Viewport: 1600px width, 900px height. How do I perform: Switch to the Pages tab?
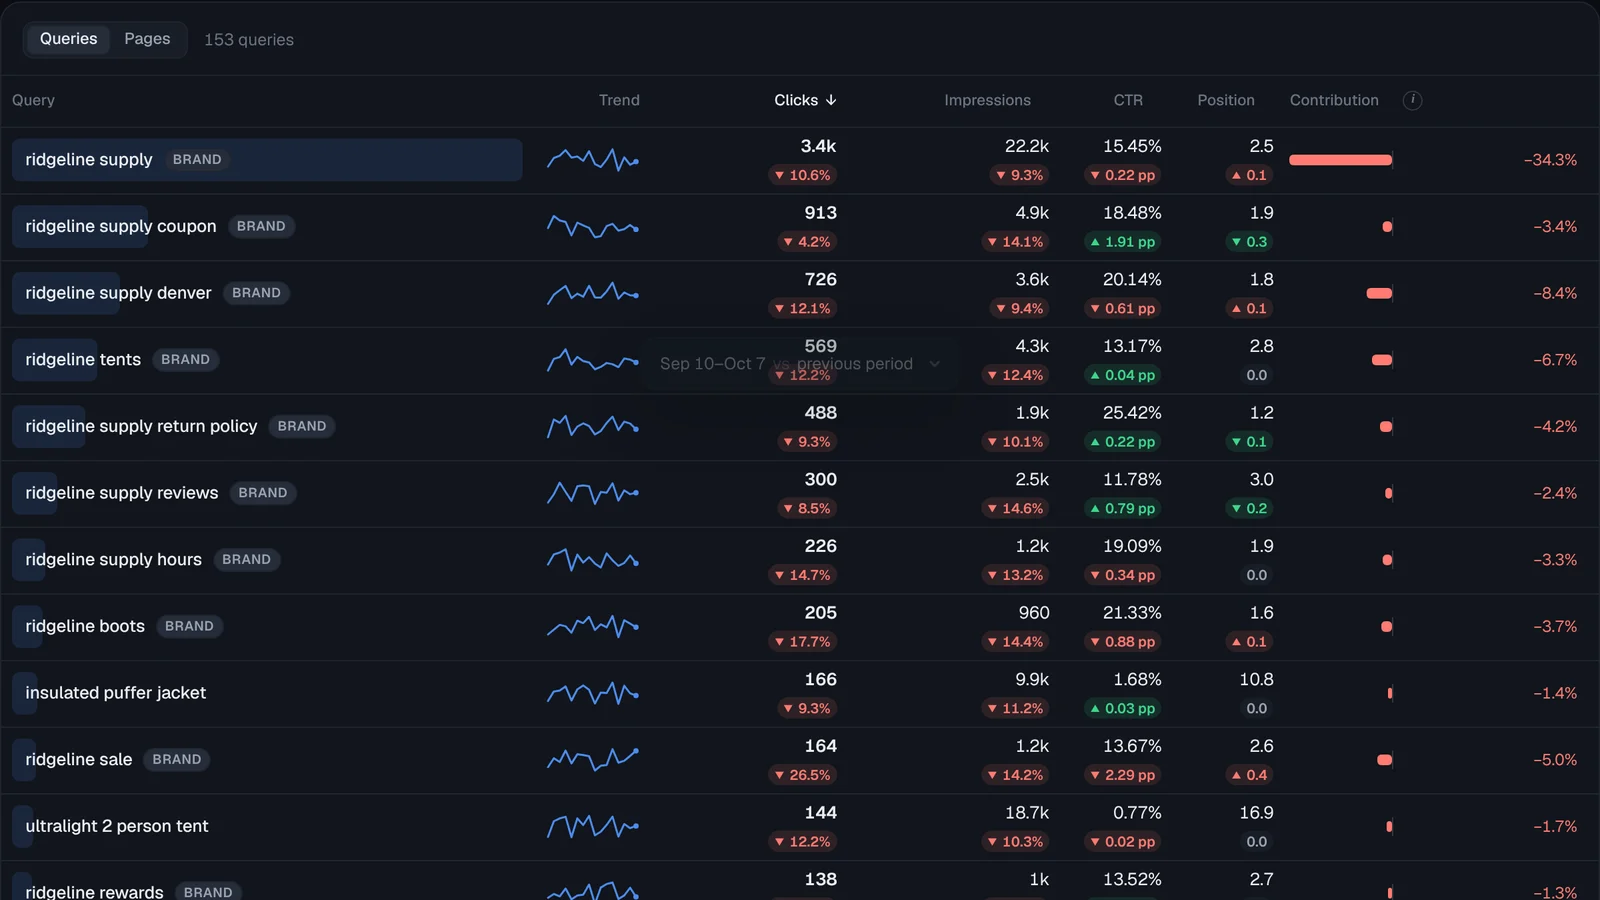(147, 39)
